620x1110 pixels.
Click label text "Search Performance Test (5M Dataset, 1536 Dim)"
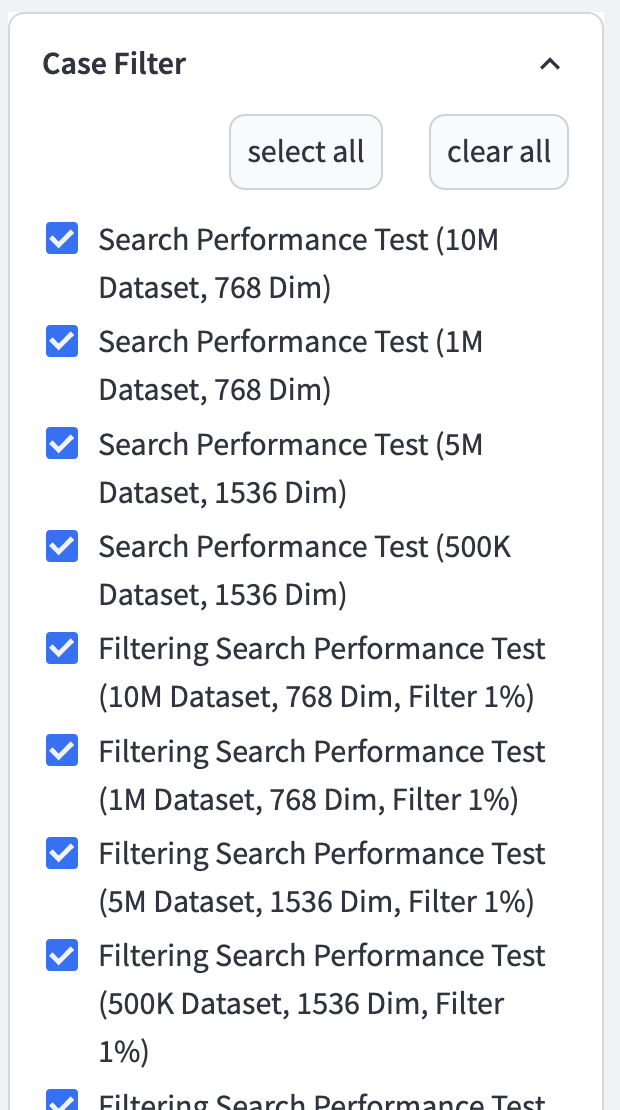point(290,468)
